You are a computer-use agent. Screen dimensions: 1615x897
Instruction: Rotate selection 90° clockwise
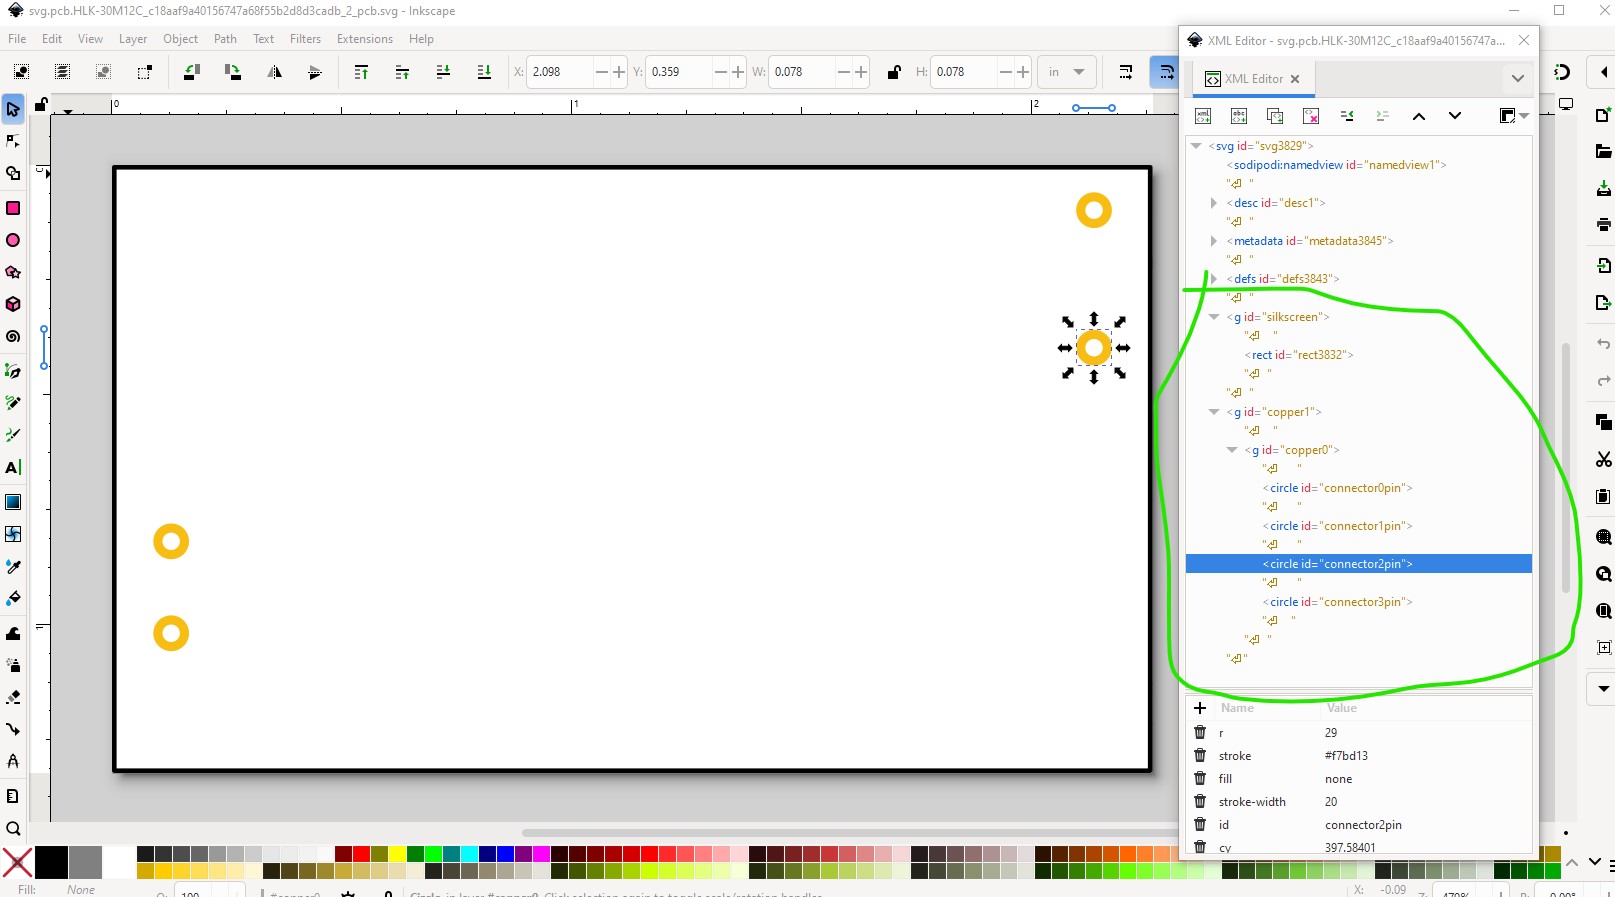coord(233,72)
